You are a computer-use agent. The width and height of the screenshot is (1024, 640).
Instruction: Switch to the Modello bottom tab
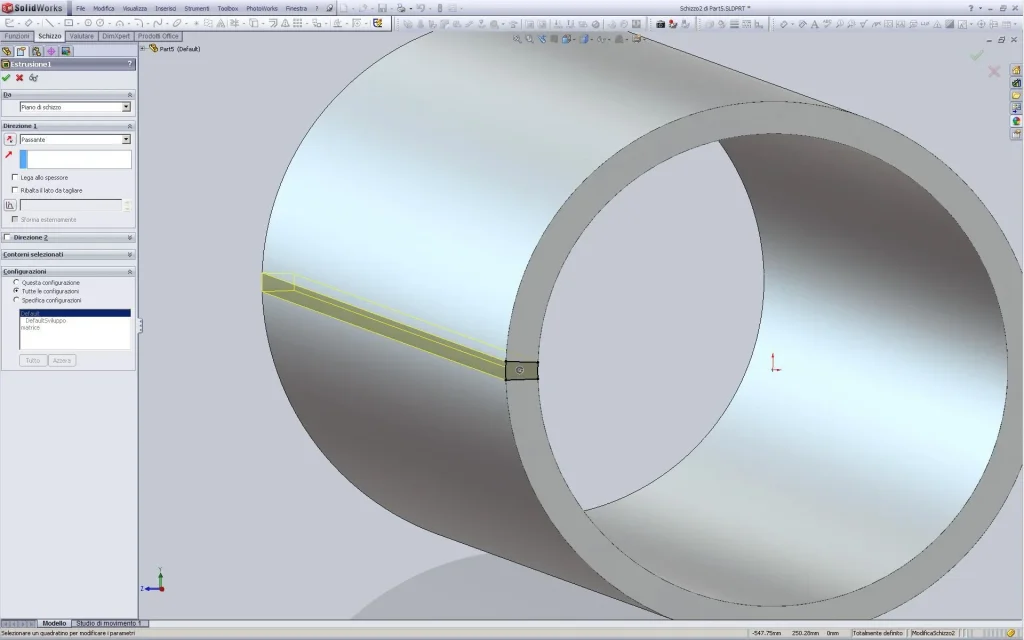[54, 624]
